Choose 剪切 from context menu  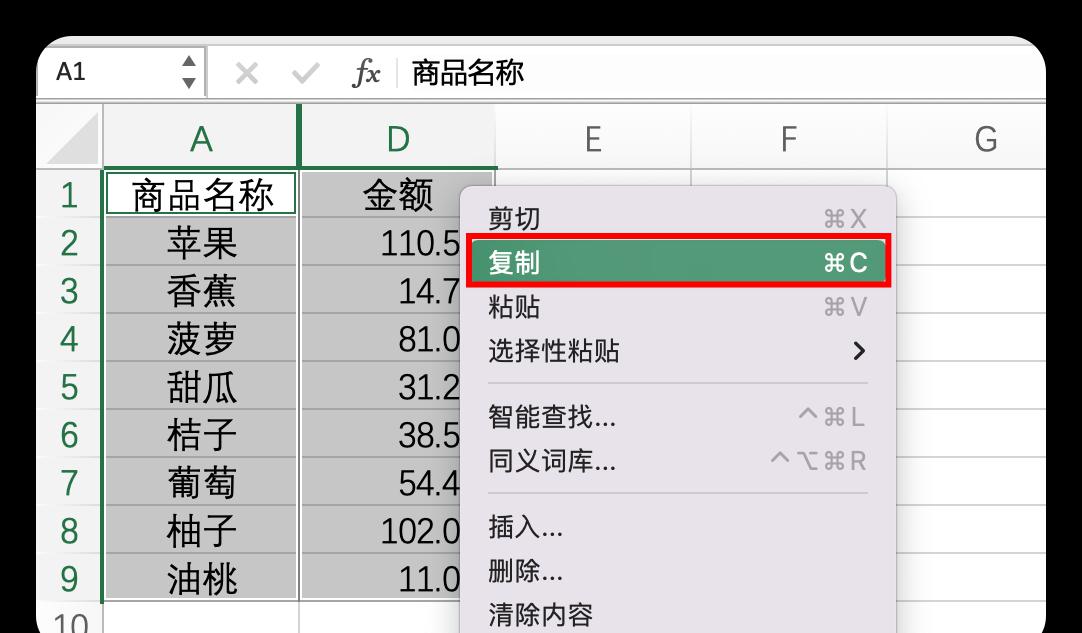coord(678,219)
